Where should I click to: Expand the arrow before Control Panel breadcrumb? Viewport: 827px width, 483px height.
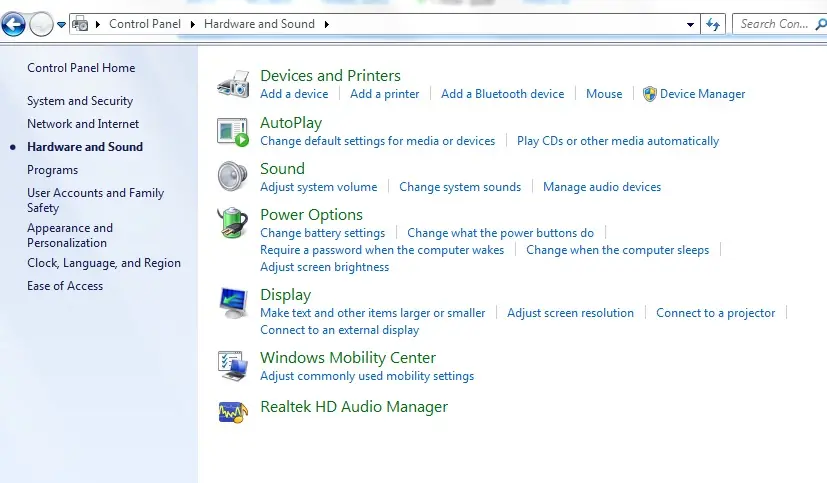click(x=98, y=24)
